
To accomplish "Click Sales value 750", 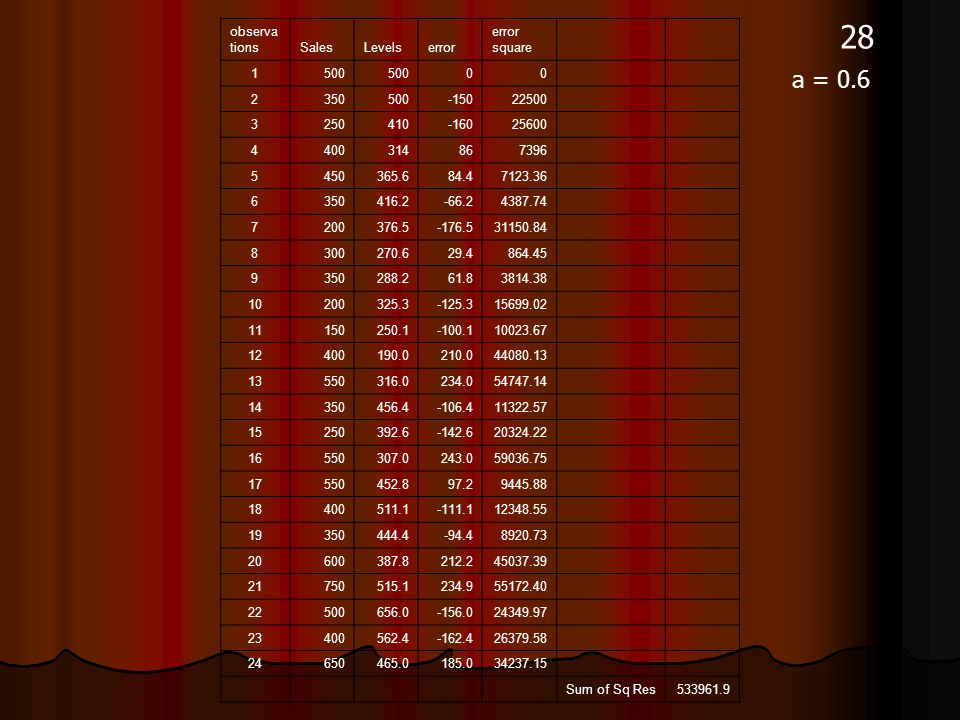I will (x=334, y=587).
